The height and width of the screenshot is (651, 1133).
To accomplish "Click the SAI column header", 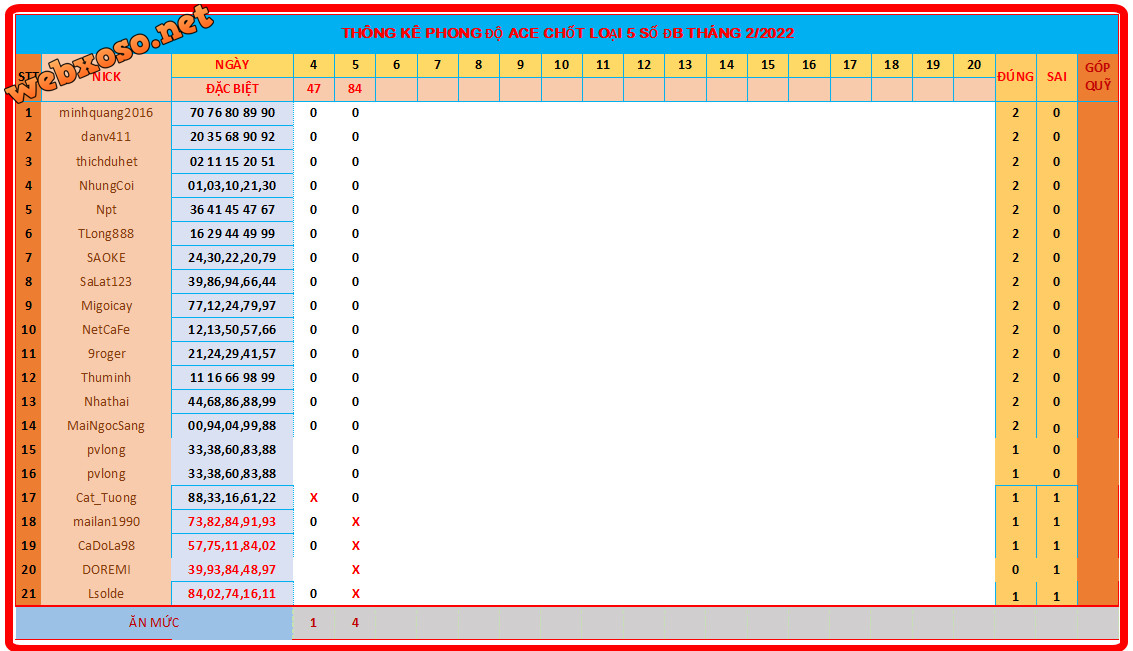I will [x=1056, y=77].
